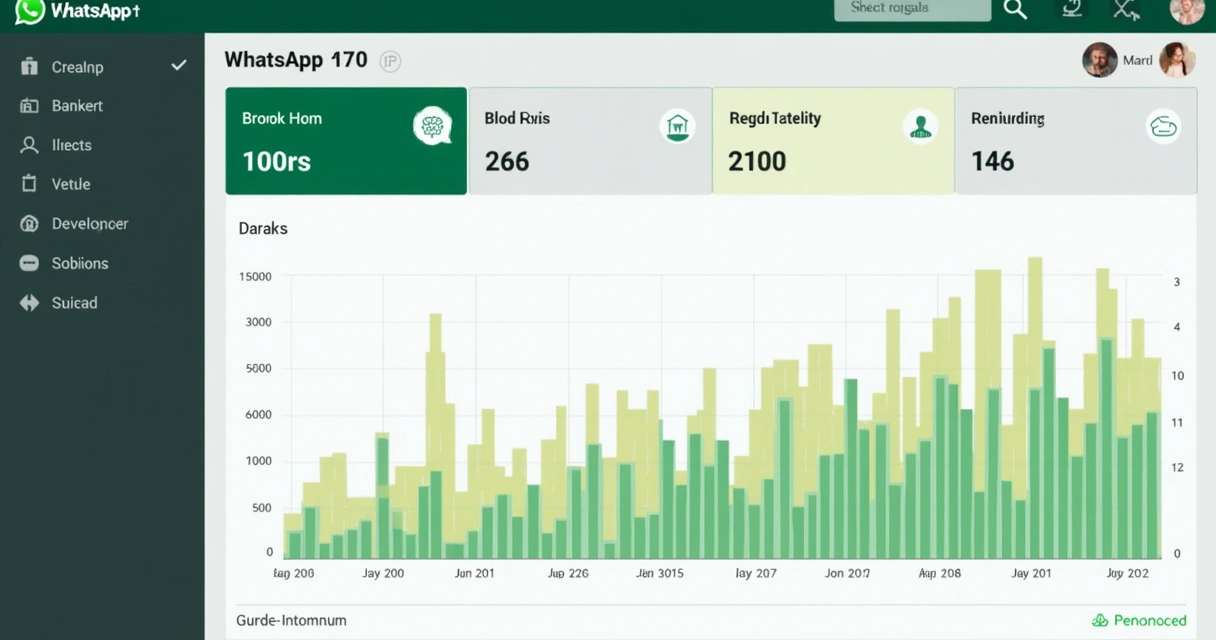Click the '15000' y-axis label
Image resolution: width=1216 pixels, height=640 pixels.
click(x=256, y=276)
